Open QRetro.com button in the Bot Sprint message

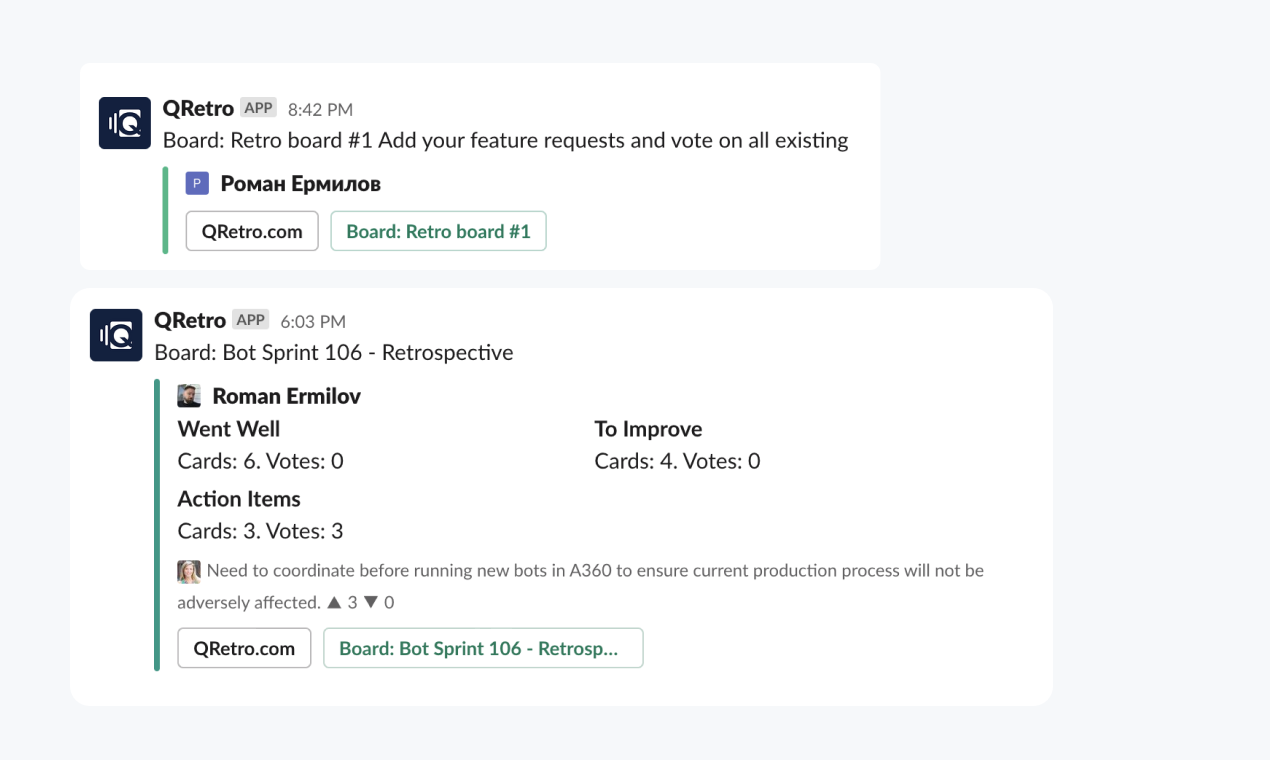point(244,648)
